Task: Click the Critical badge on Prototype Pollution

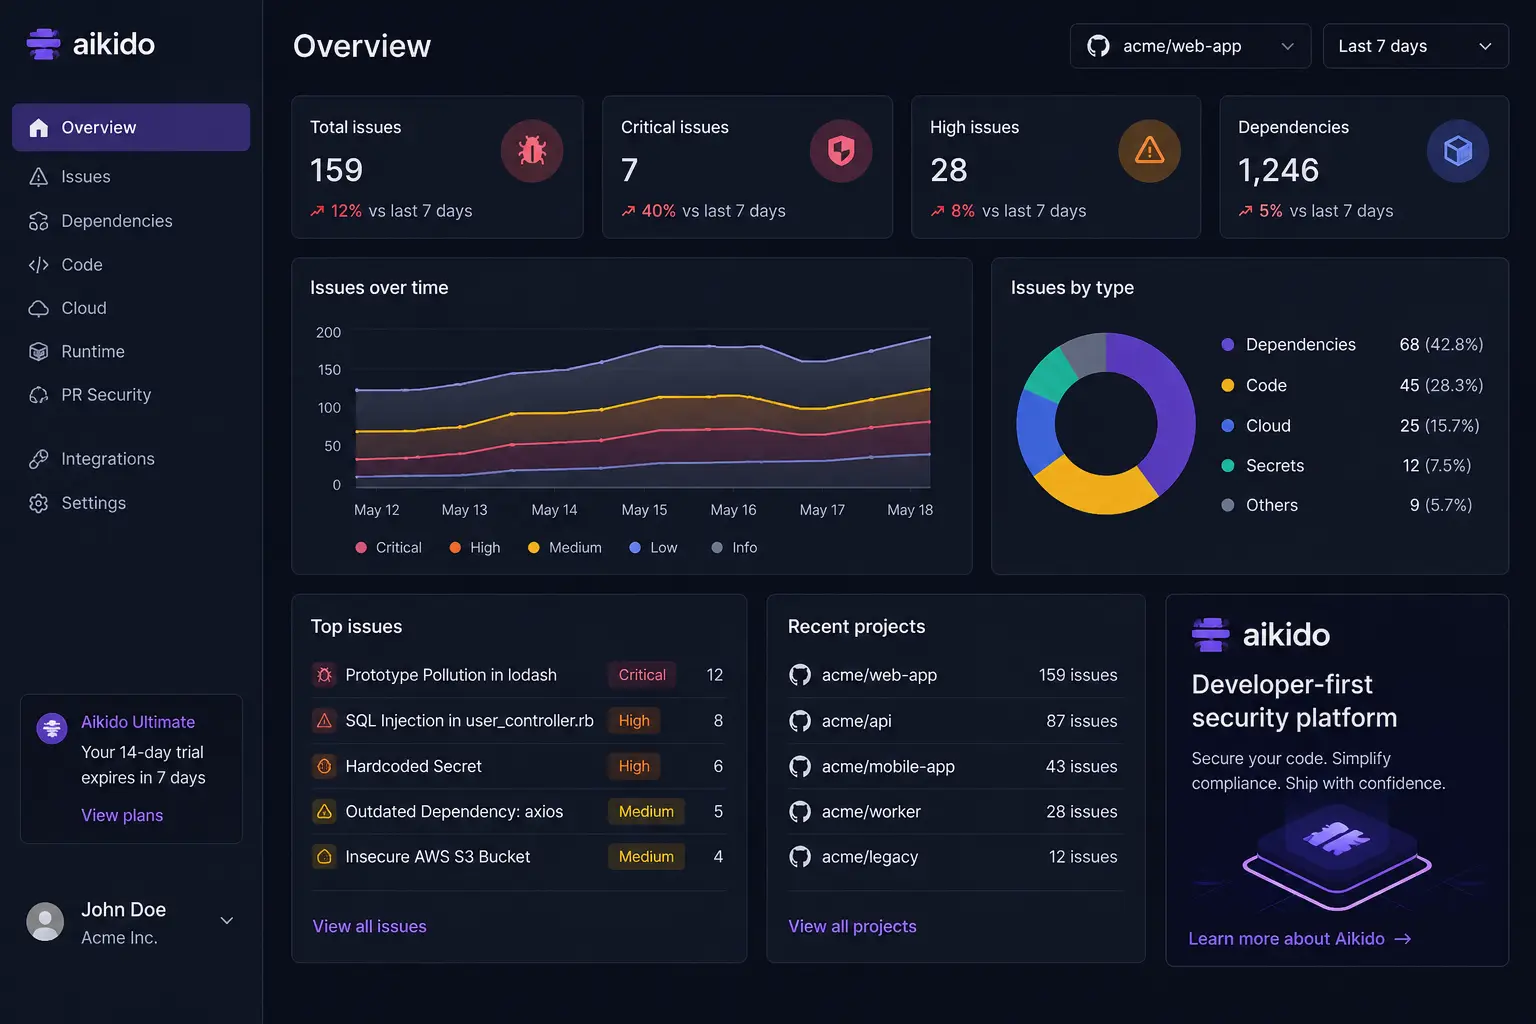Action: coord(642,675)
